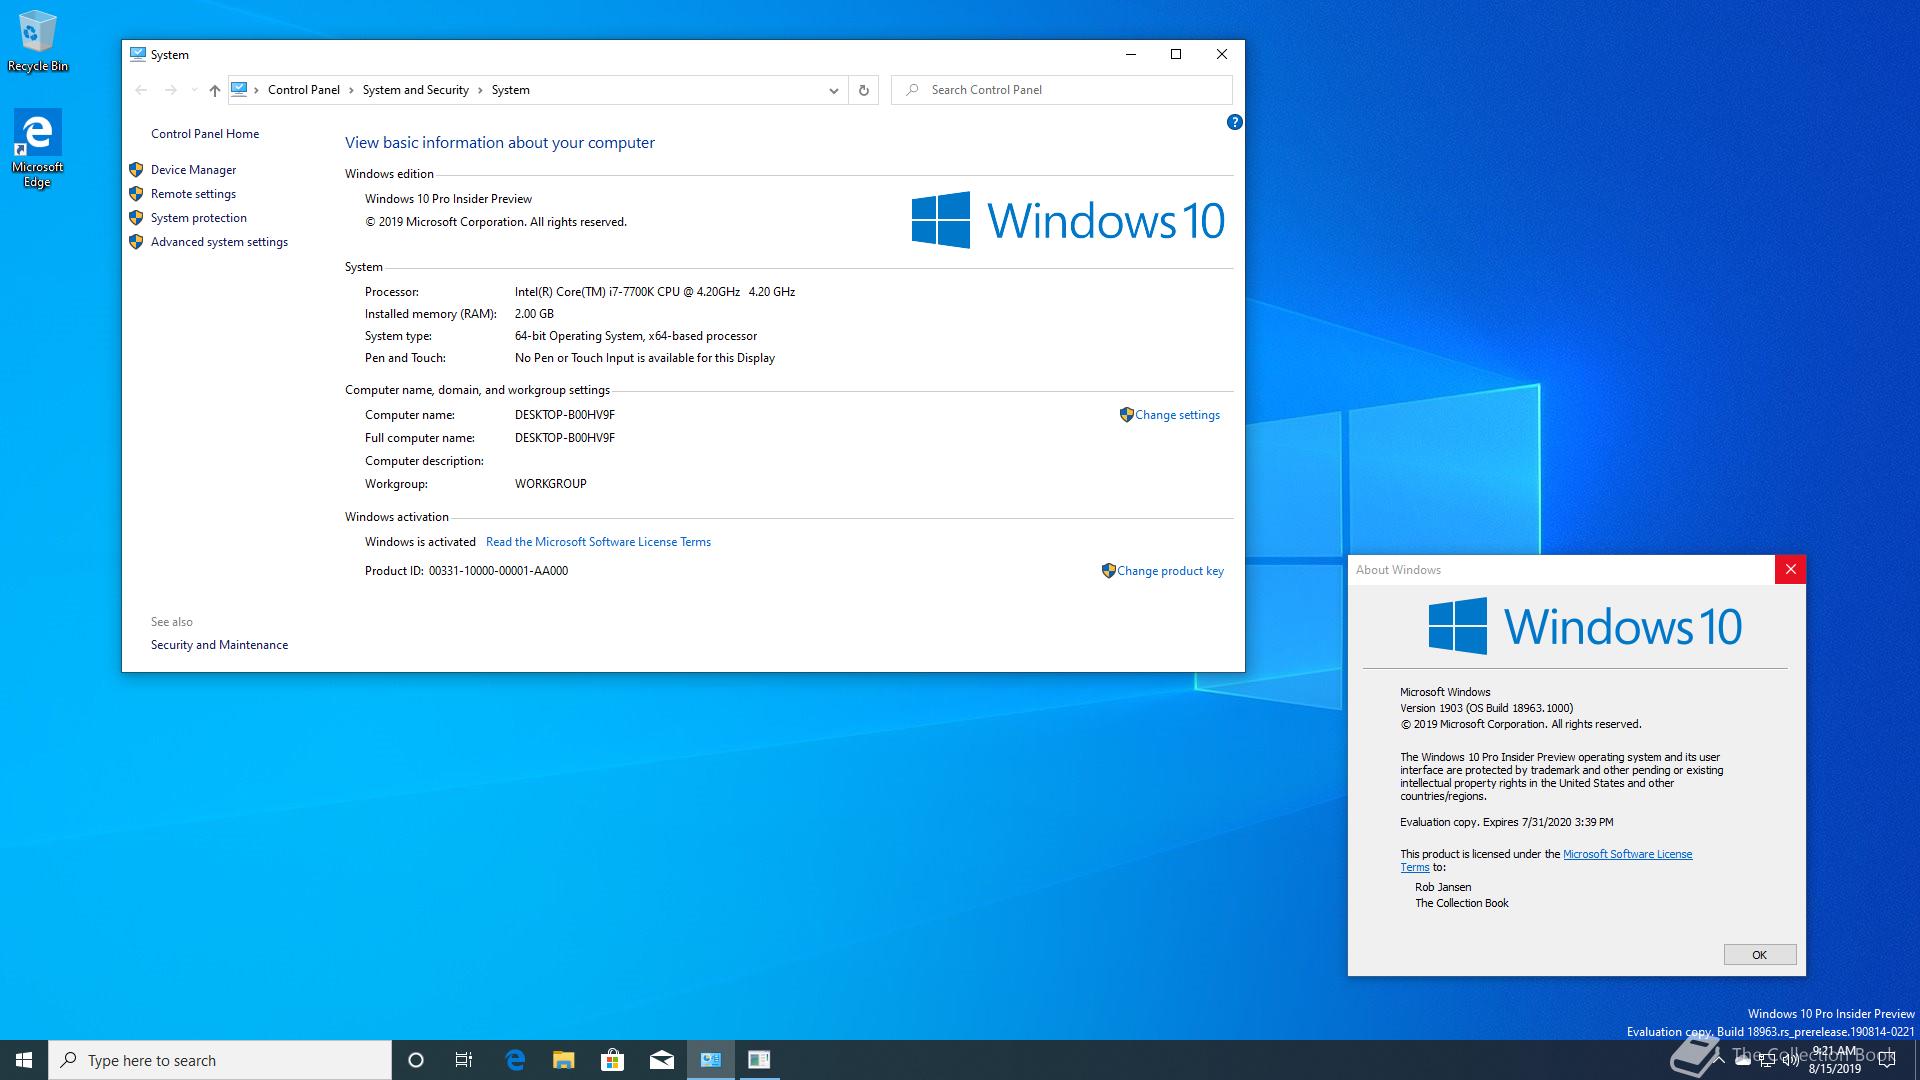The width and height of the screenshot is (1920, 1080).
Task: Read the Microsoft Software License Terms
Action: (x=598, y=542)
